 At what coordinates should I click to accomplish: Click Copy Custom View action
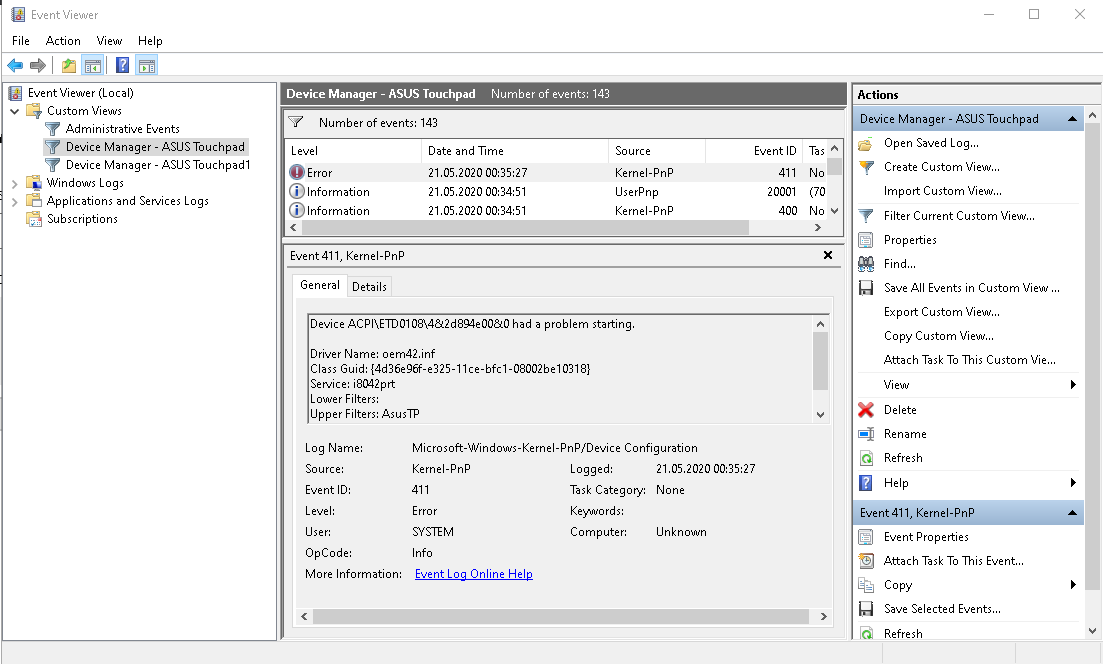[x=938, y=336]
